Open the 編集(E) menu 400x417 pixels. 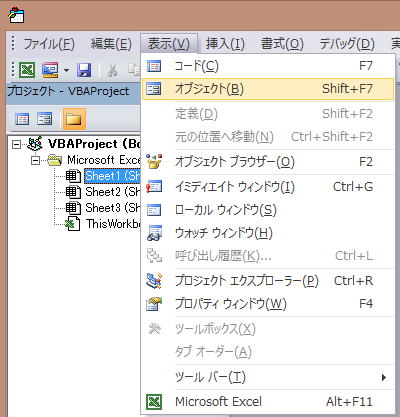(x=111, y=44)
